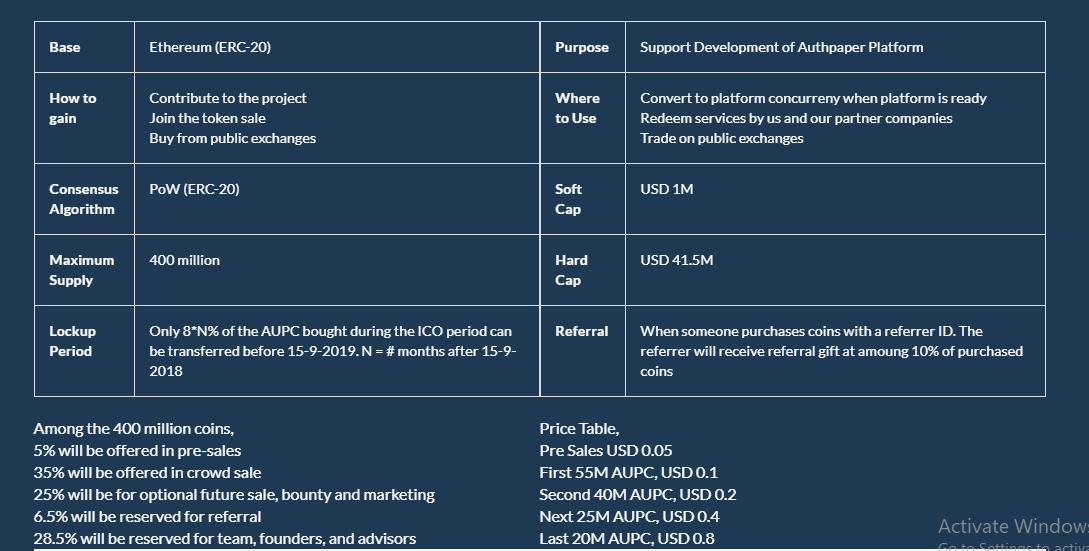Viewport: 1089px width, 551px height.
Task: Click "Trade on public exchanges" text
Action: [x=721, y=138]
